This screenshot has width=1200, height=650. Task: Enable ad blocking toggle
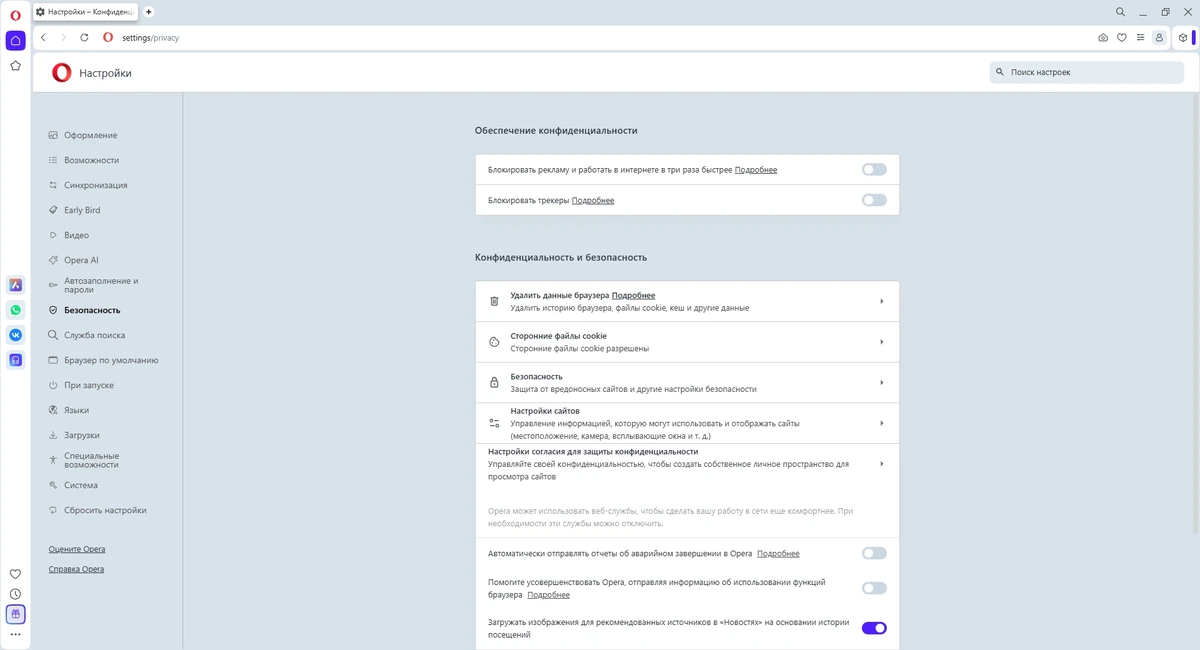click(874, 170)
